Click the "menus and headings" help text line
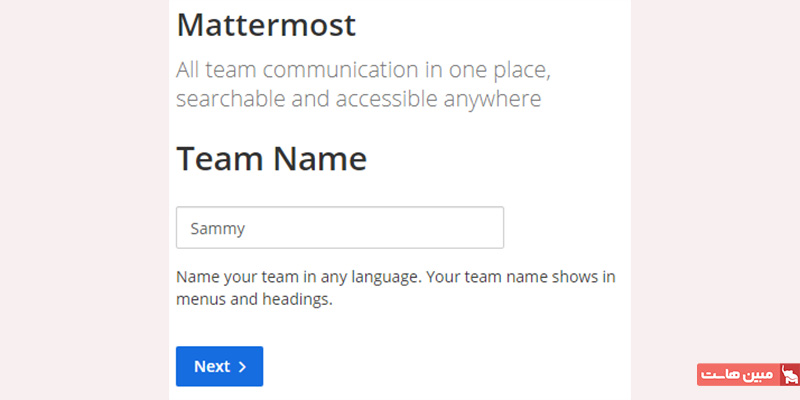Screen dimensions: 800x400 click(x=253, y=299)
